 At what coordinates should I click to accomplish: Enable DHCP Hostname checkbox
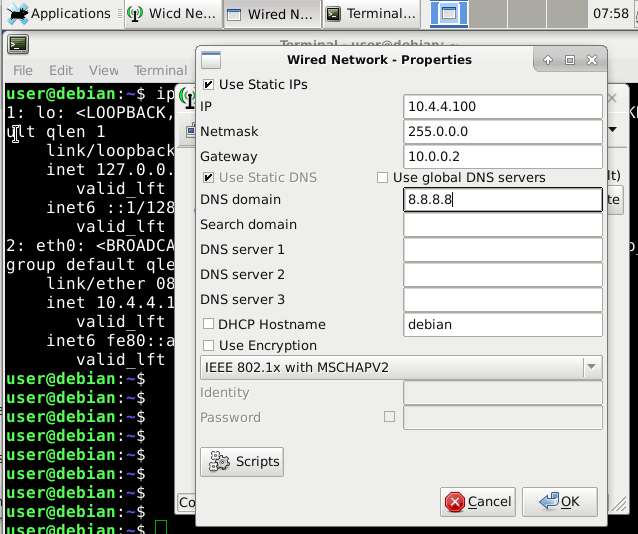[208, 324]
